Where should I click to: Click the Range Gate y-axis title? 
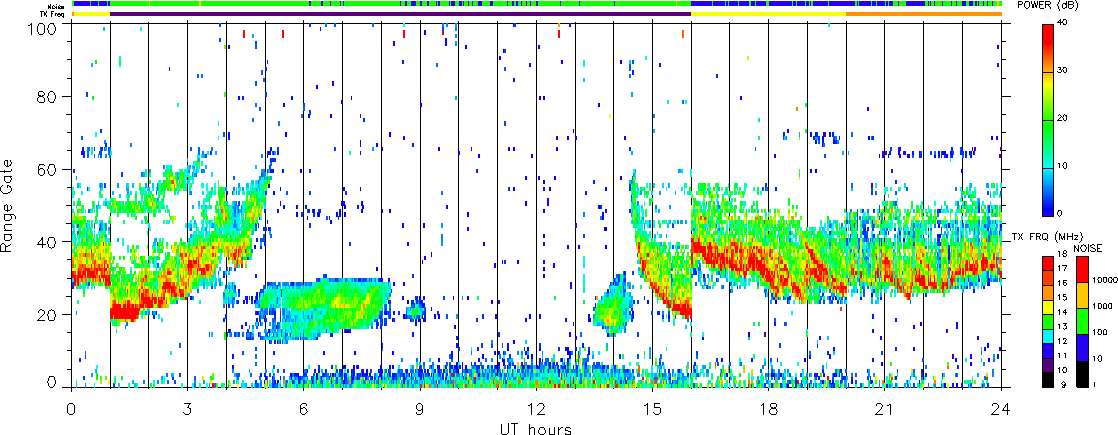(9, 205)
